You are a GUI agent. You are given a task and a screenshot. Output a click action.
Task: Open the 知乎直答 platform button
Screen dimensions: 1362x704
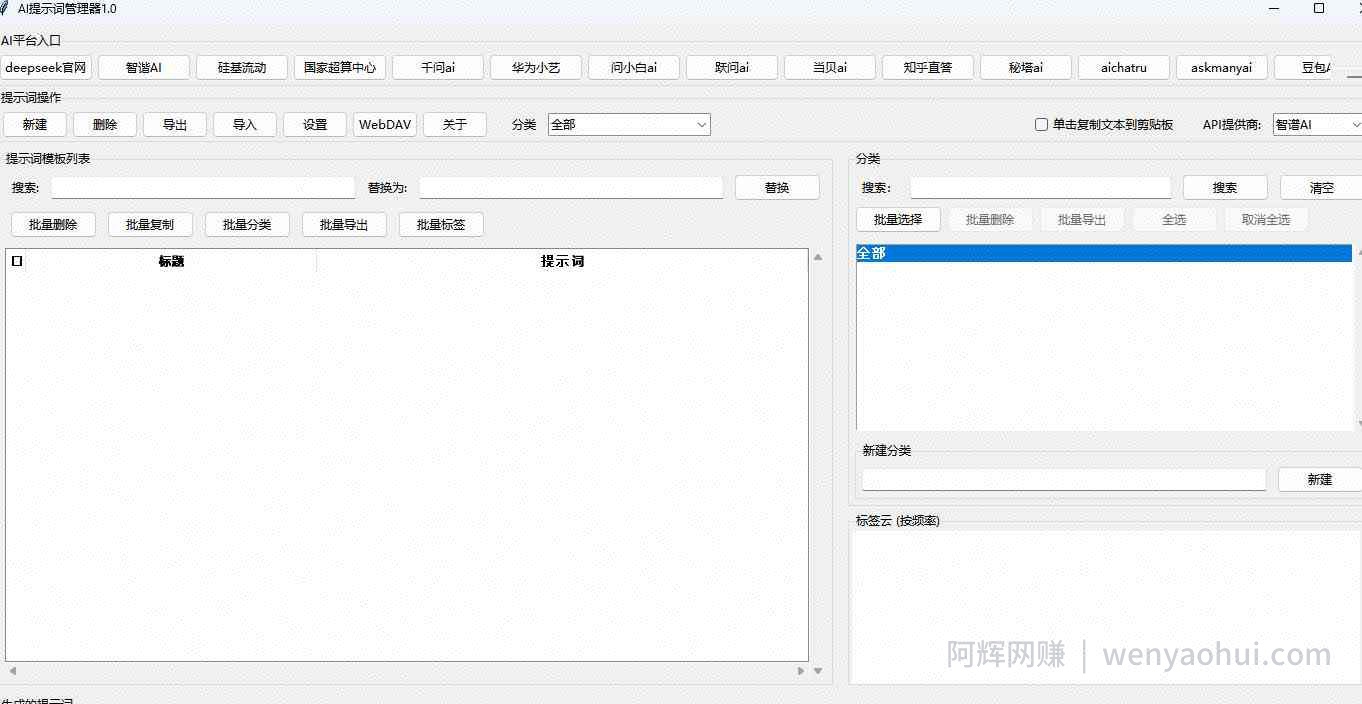(928, 68)
